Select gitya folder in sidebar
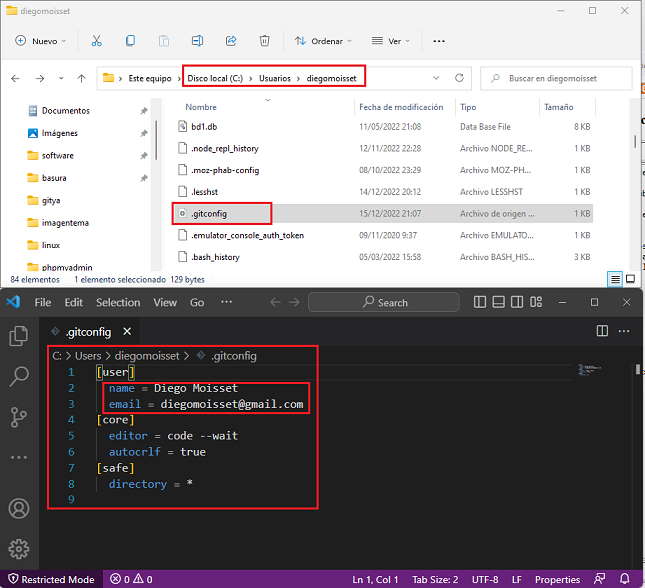This screenshot has width=645, height=588. coord(51,200)
